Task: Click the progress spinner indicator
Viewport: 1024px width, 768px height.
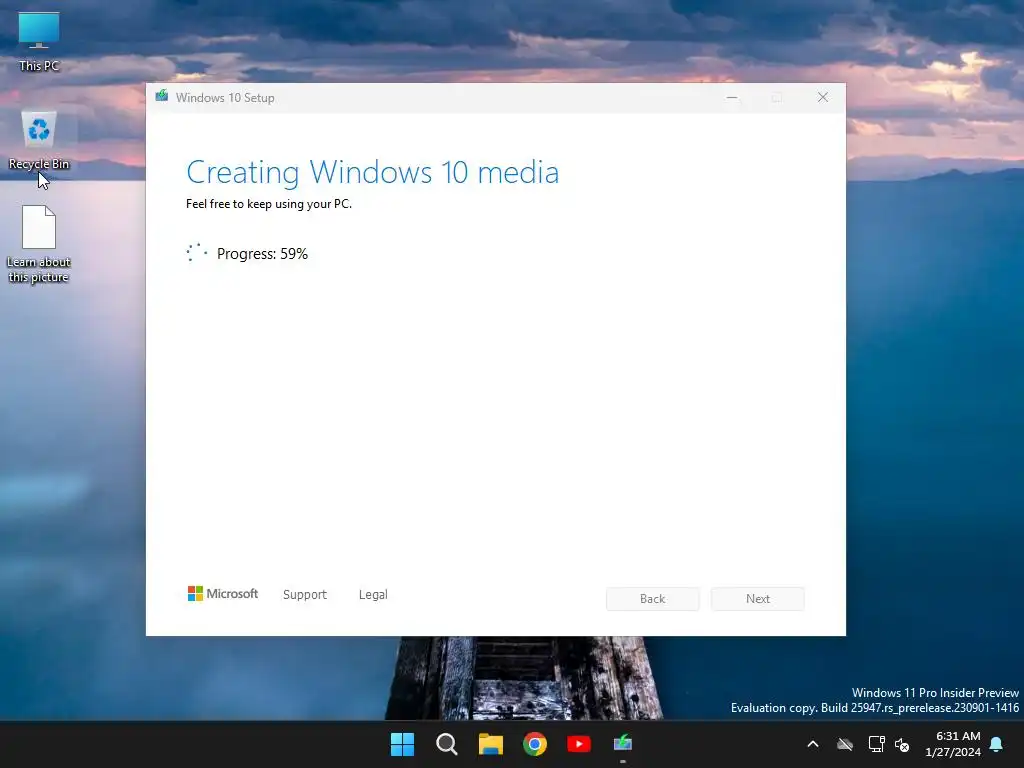Action: click(x=197, y=253)
